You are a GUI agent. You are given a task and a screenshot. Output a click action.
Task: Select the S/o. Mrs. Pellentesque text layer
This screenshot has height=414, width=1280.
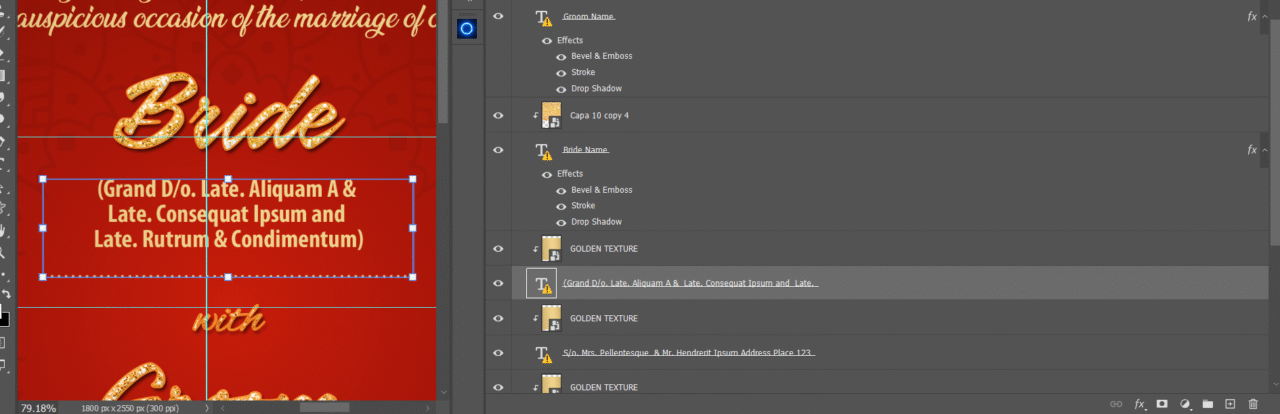click(x=688, y=353)
